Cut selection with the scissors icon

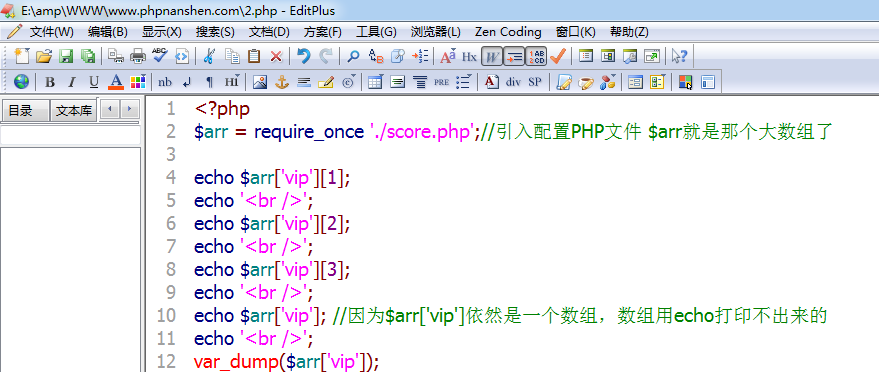[209, 56]
